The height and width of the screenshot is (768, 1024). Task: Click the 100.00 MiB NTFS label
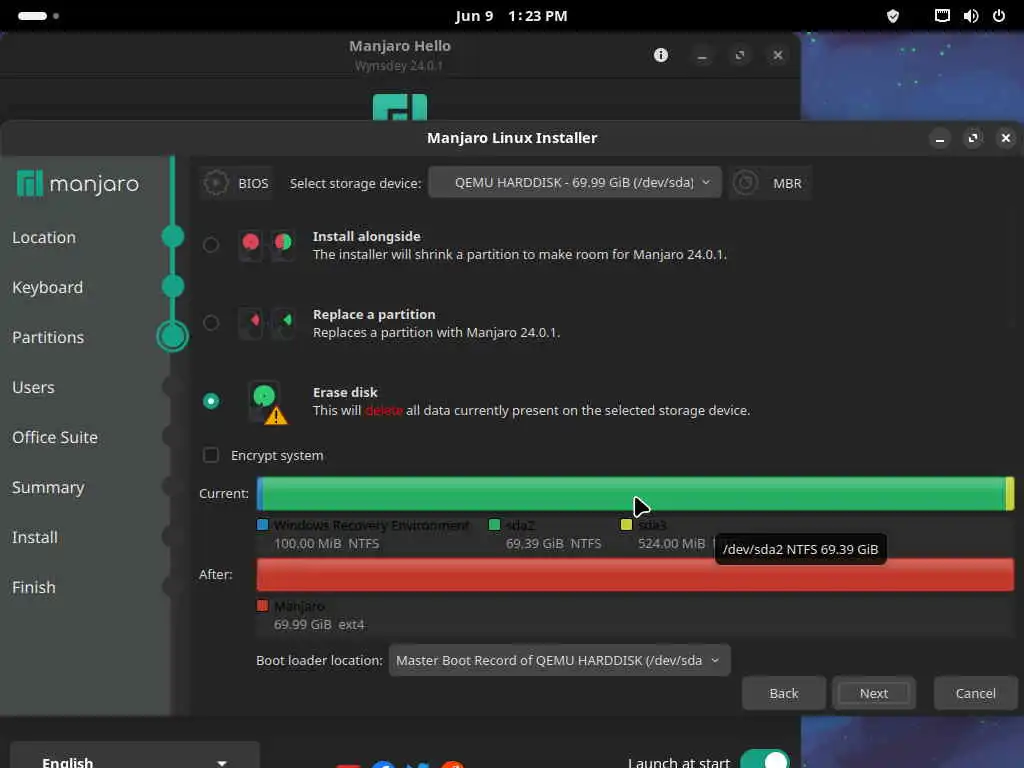click(x=327, y=543)
